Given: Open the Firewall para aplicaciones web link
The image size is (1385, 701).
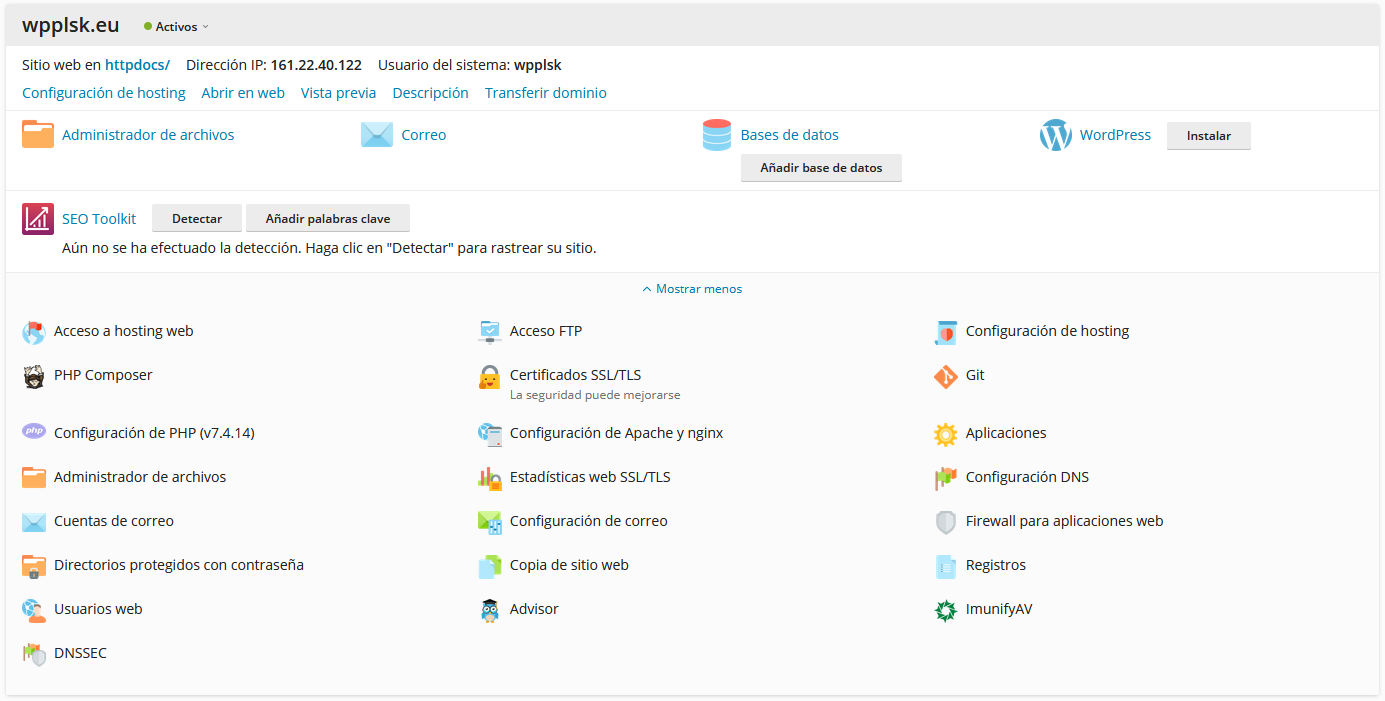Looking at the screenshot, I should [1065, 521].
